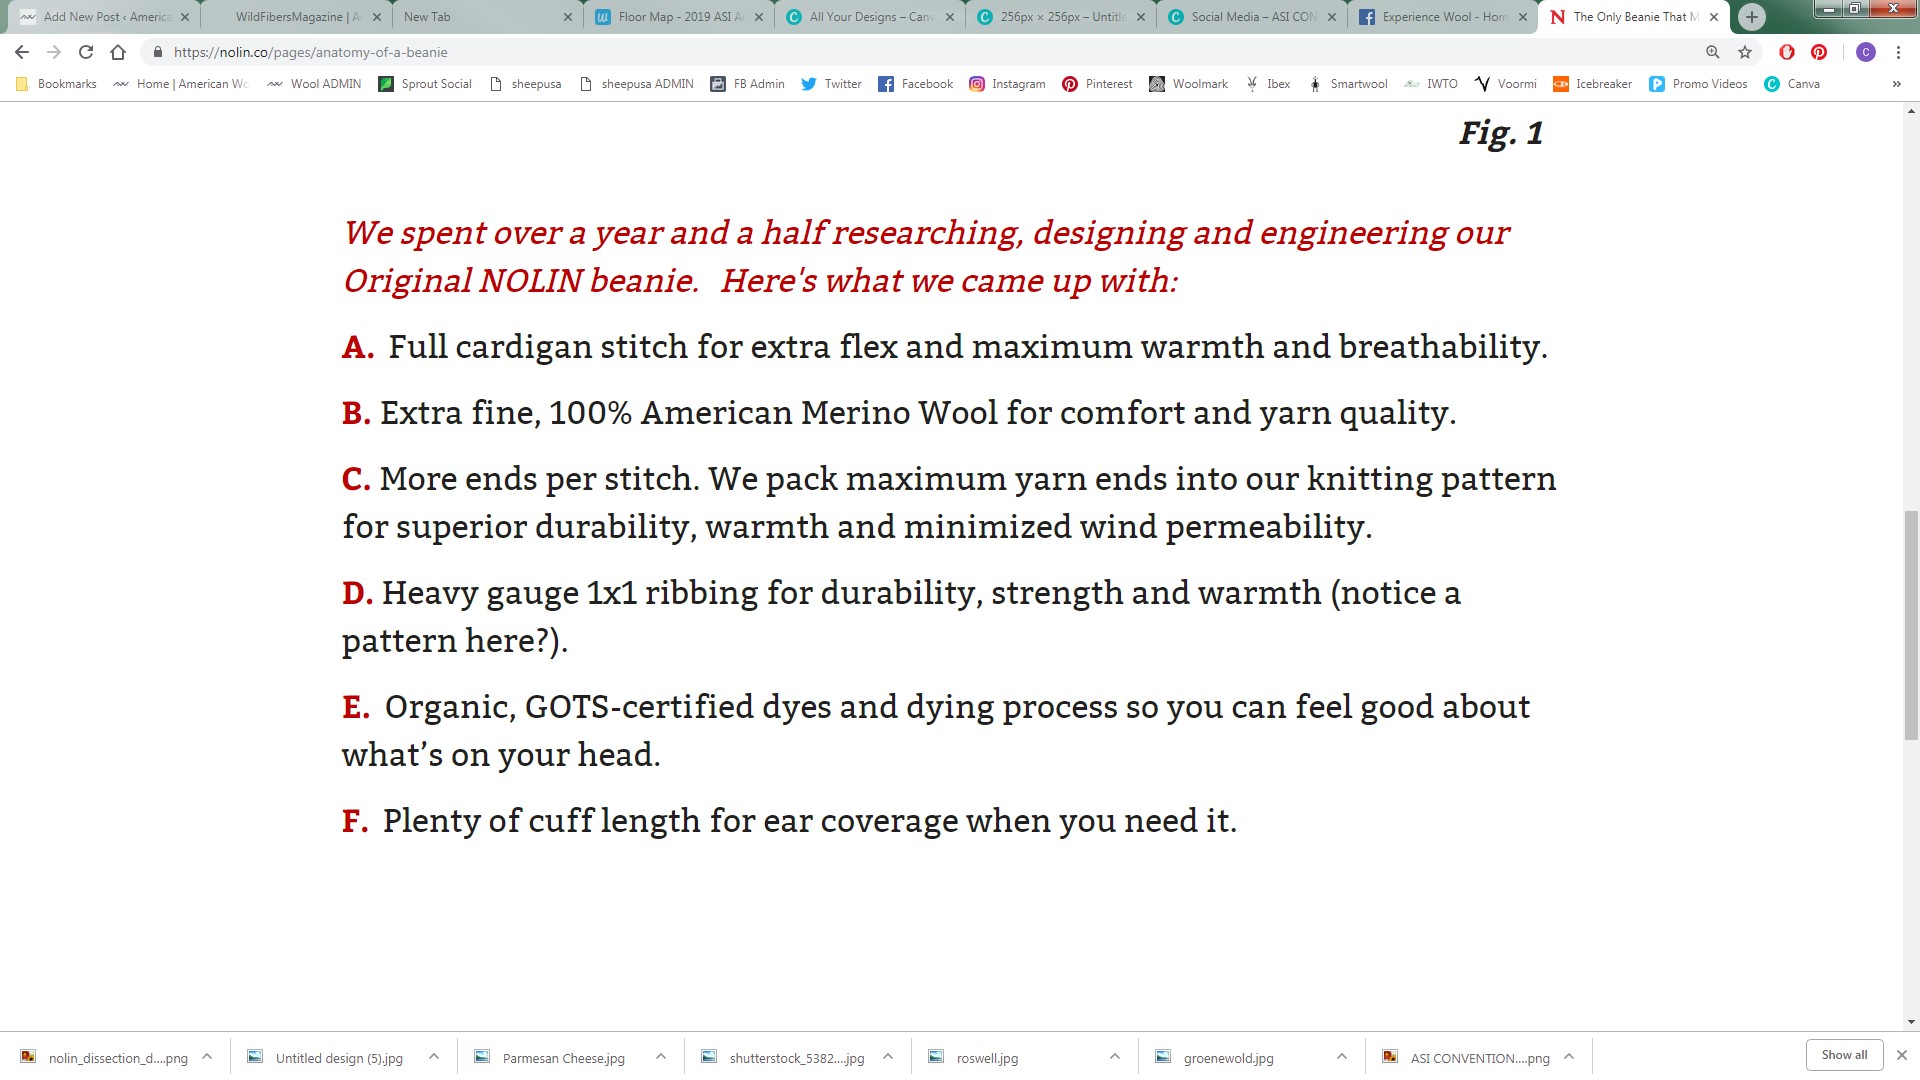Open sheepusa ADMIN bookmark
The width and height of the screenshot is (1920, 1080).
(x=637, y=84)
